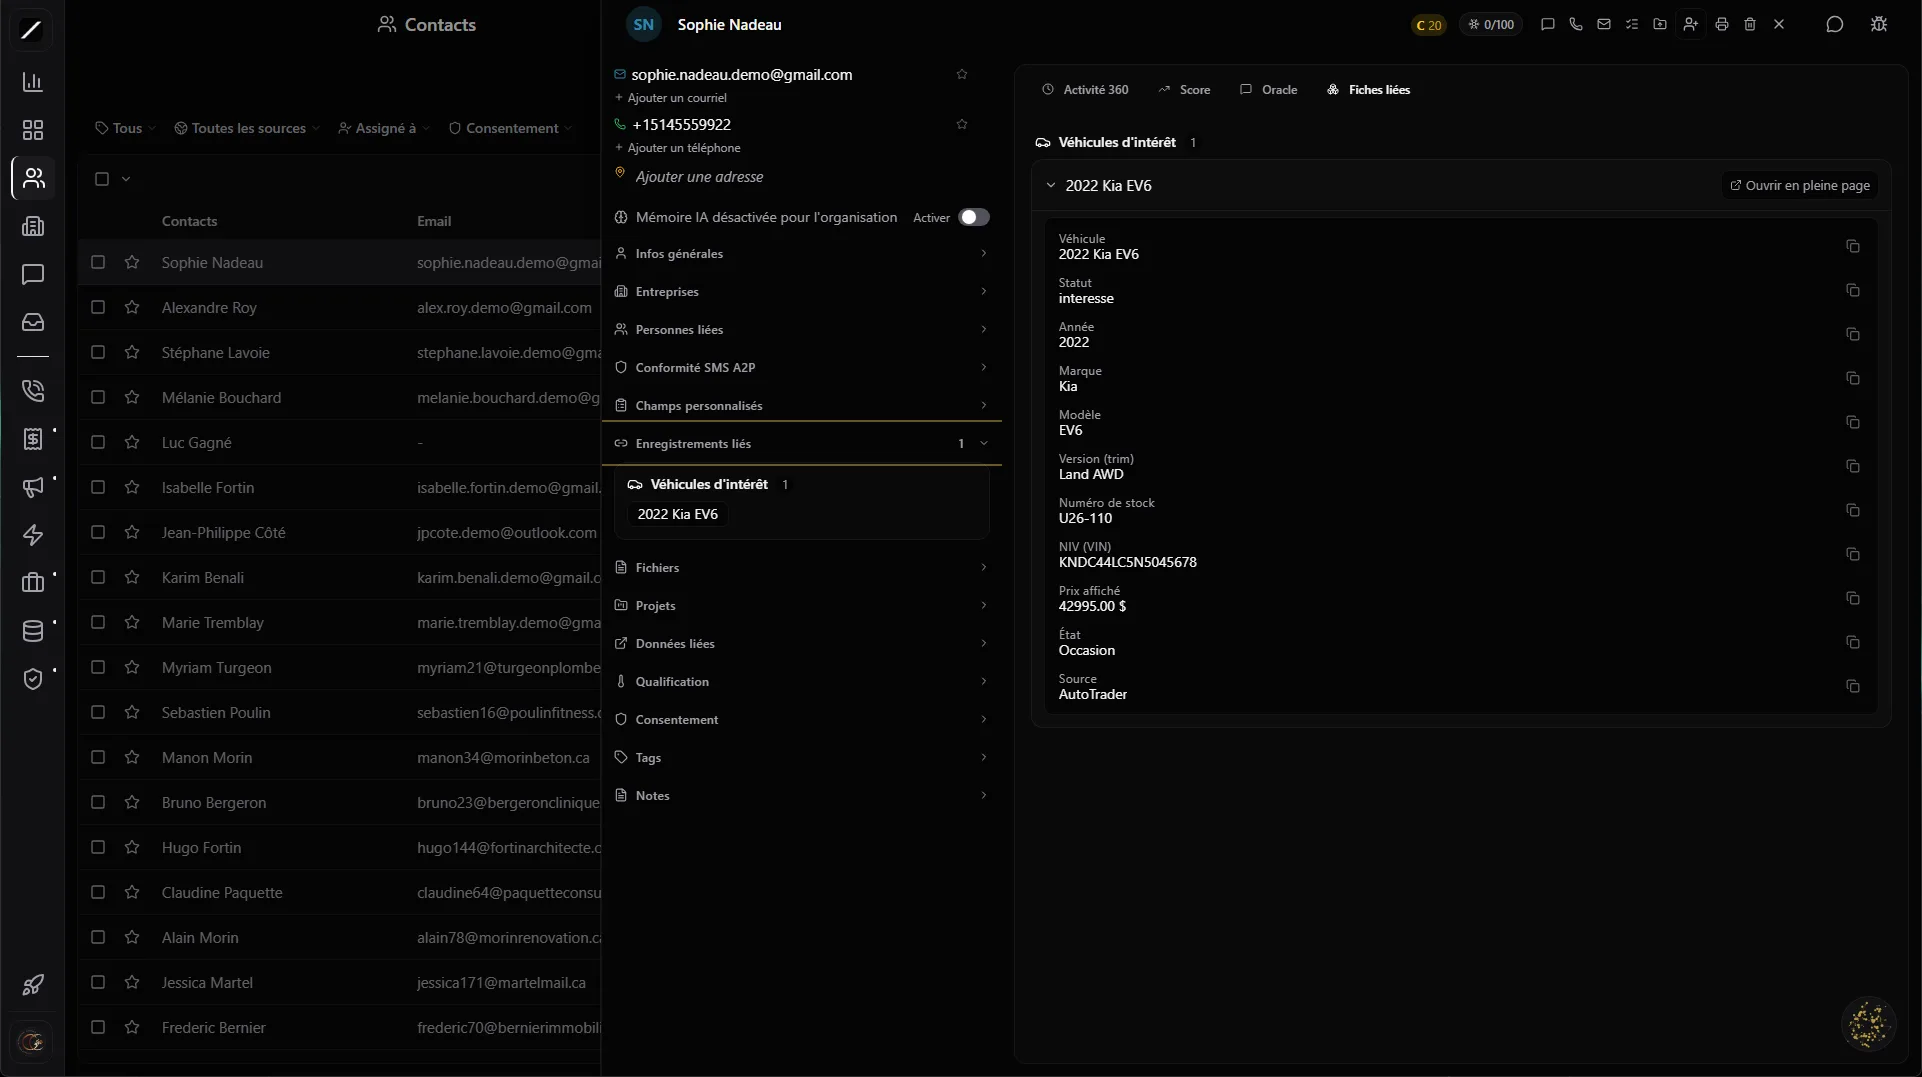The height and width of the screenshot is (1077, 1922).
Task: Check the box for Karim Benali
Action: [x=98, y=577]
